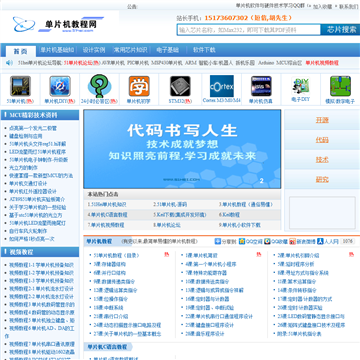Open 51单片机教程（目录） link
The width and height of the screenshot is (360, 360).
117,256
